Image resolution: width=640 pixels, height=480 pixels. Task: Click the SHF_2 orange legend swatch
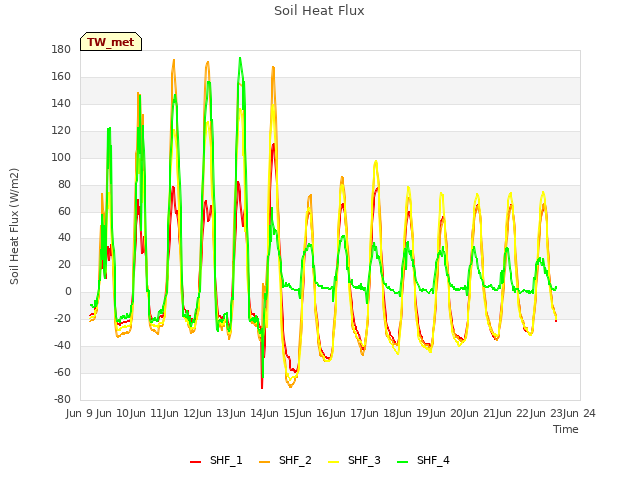(x=264, y=462)
